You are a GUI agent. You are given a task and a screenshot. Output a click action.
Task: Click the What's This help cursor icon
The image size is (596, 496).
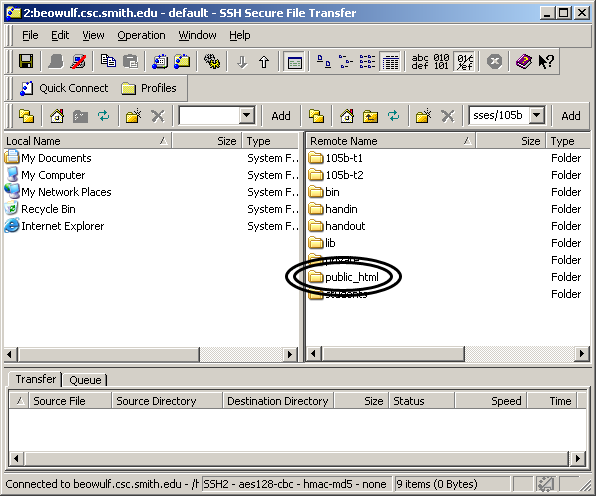tap(546, 61)
